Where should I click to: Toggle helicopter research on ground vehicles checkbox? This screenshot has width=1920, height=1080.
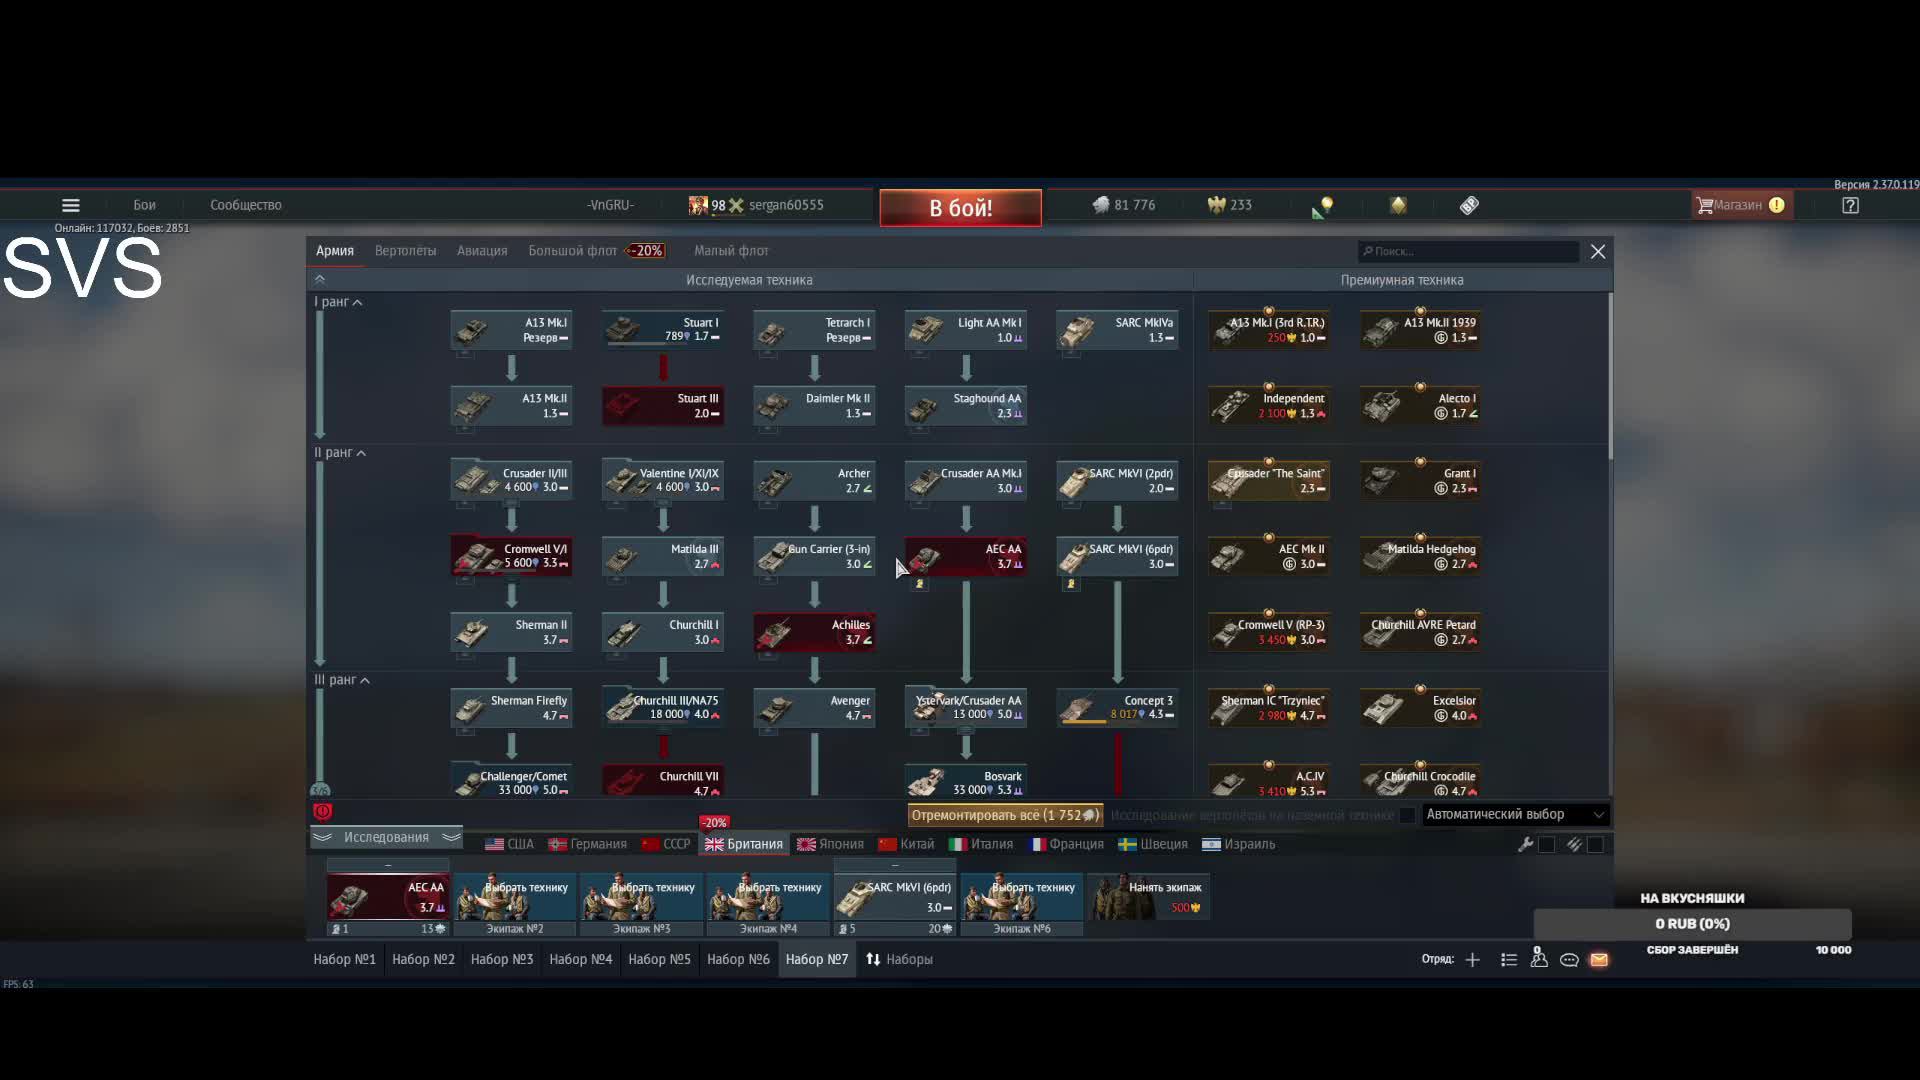tap(1407, 815)
